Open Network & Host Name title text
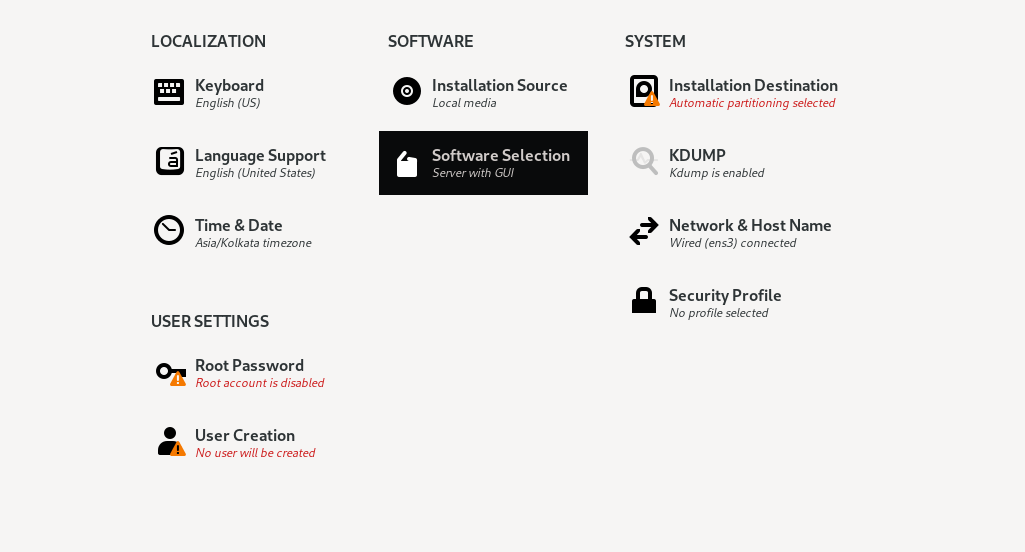The width and height of the screenshot is (1025, 552). 750,225
